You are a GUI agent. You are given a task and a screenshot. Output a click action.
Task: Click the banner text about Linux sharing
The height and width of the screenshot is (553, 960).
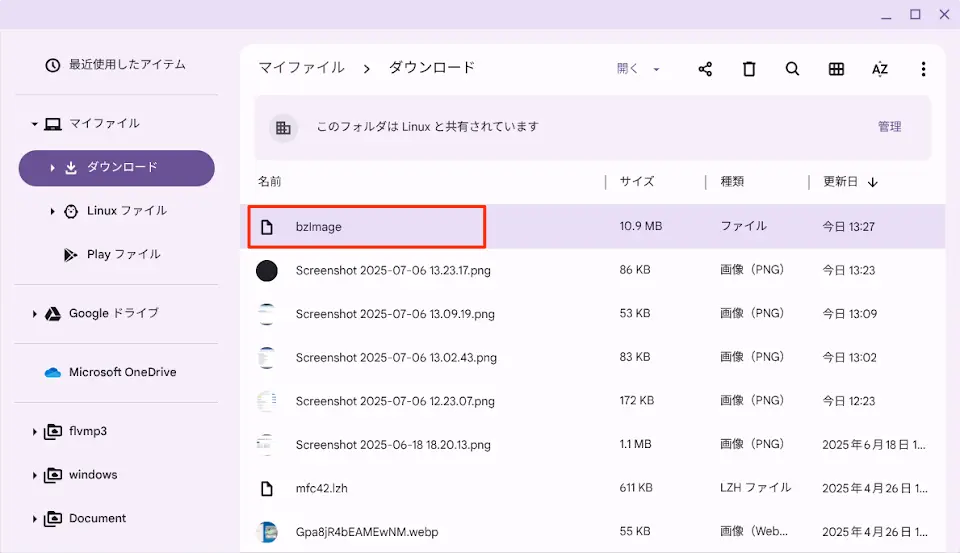coord(427,127)
